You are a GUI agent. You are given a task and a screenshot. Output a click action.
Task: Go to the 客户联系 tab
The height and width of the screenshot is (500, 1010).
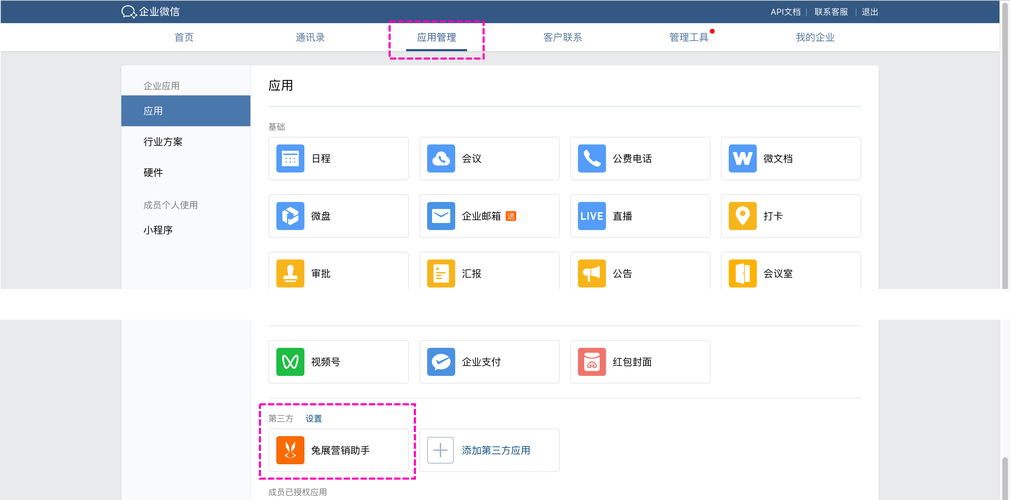tap(562, 37)
